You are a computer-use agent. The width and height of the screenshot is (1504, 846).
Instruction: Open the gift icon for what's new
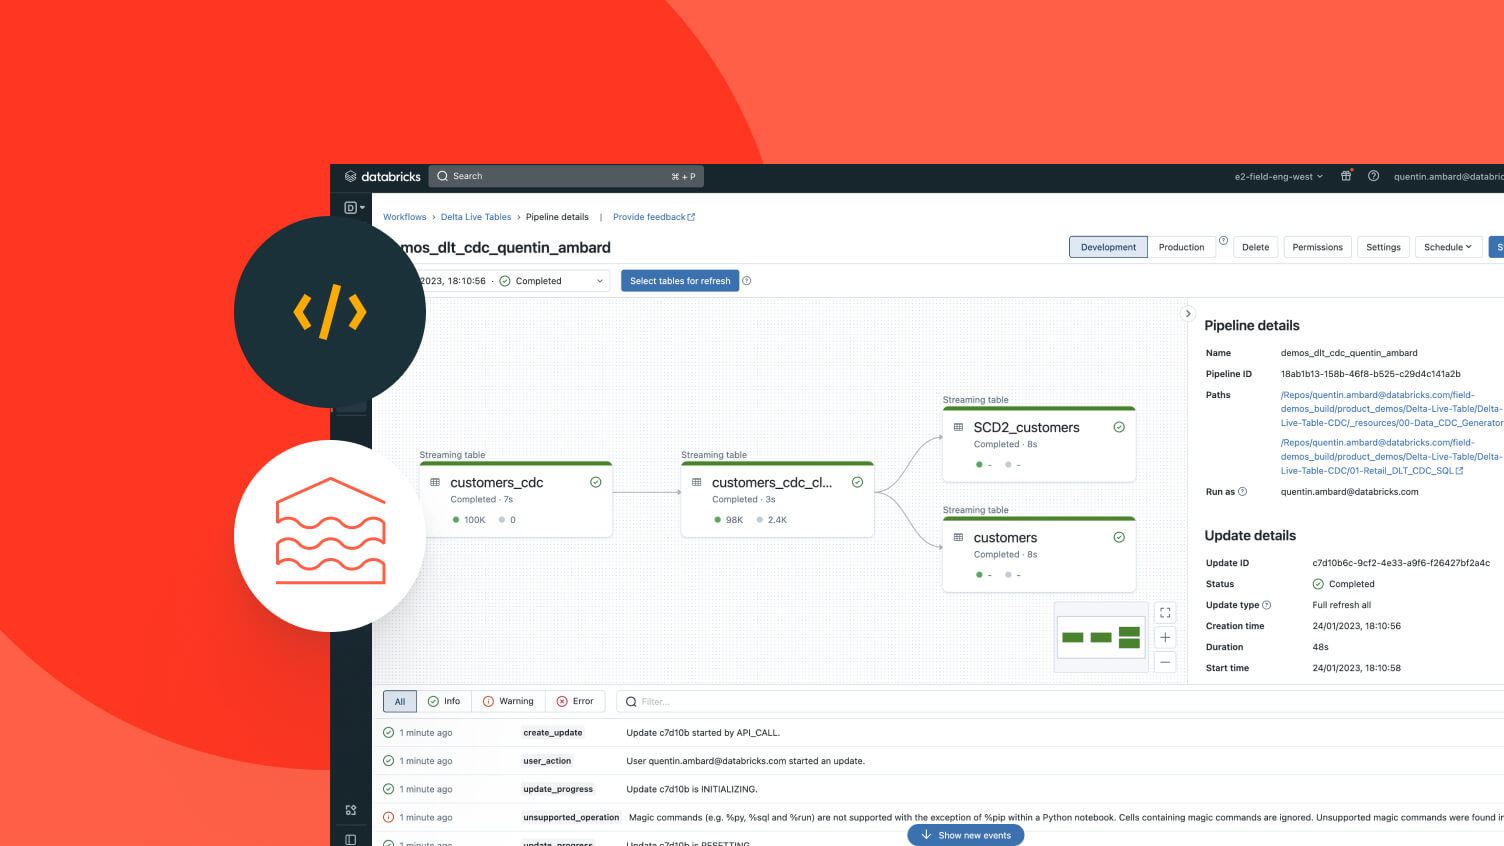pos(1346,176)
